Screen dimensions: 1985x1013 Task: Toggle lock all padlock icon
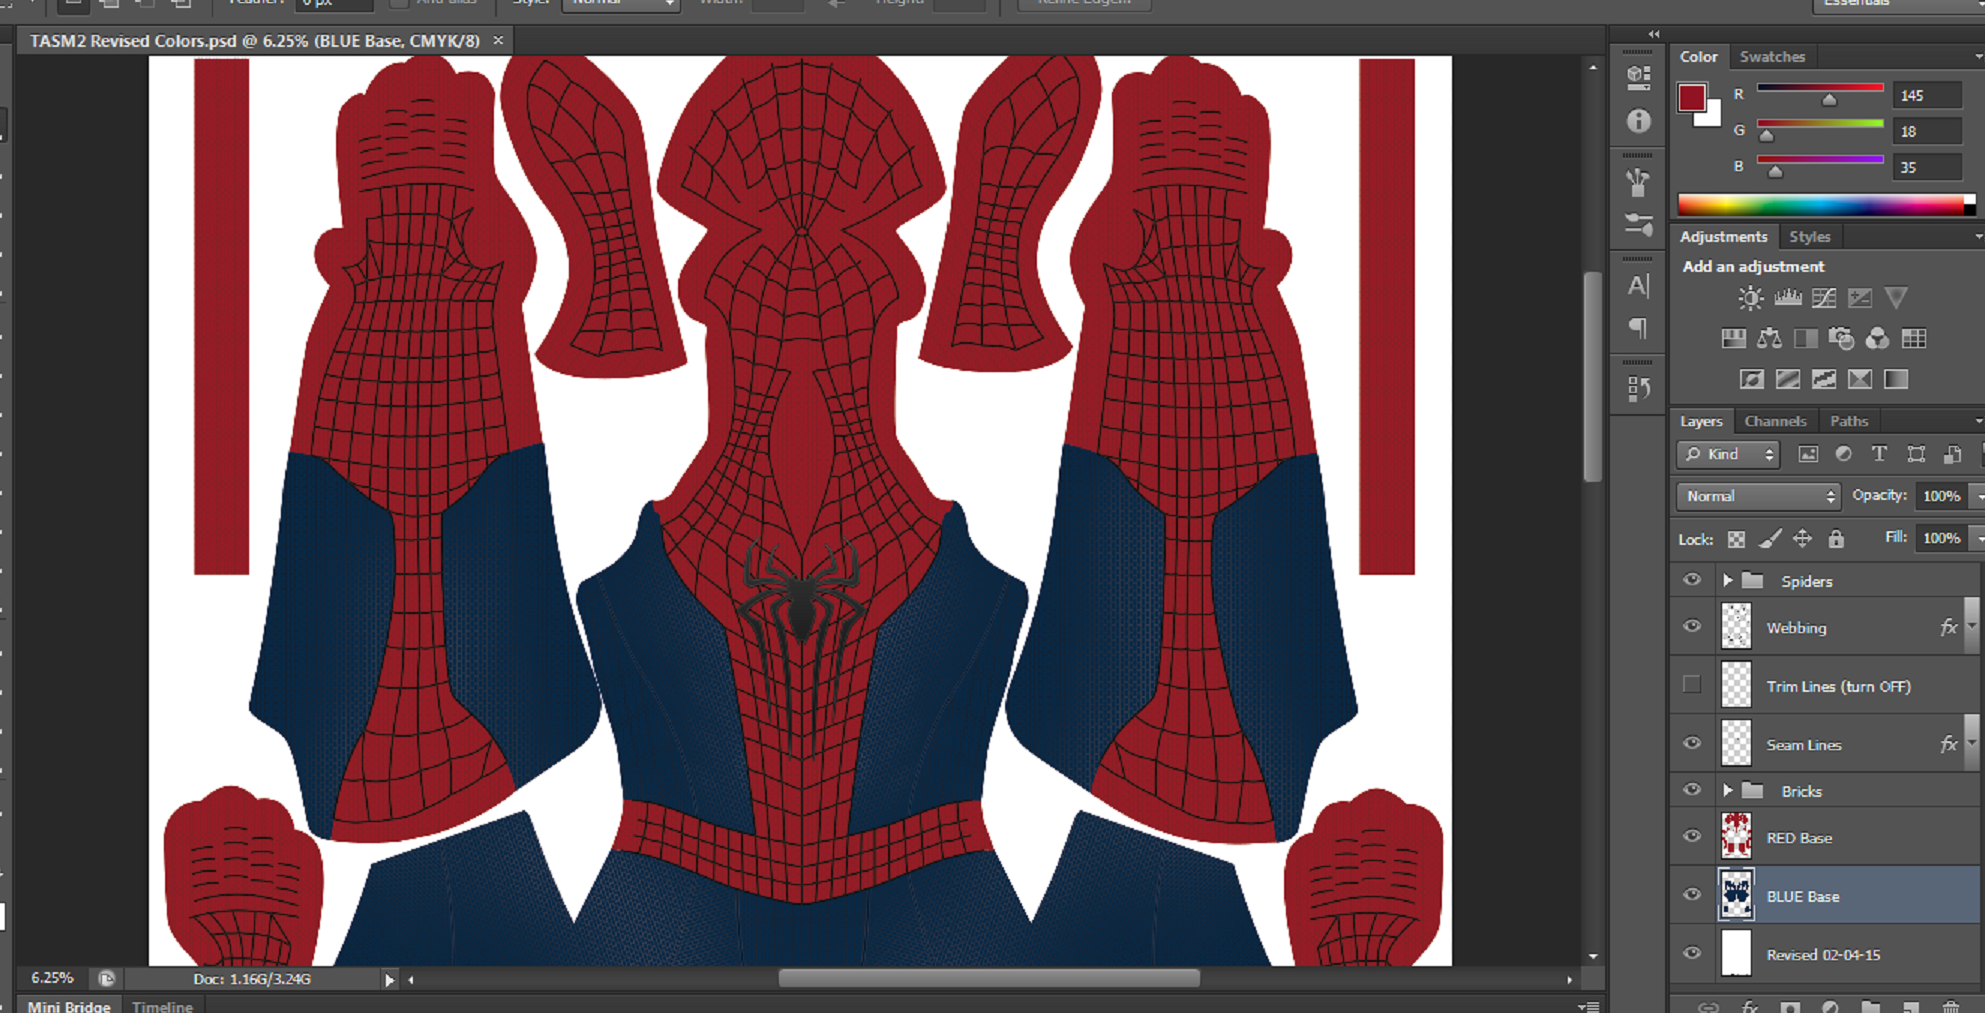click(x=1836, y=539)
